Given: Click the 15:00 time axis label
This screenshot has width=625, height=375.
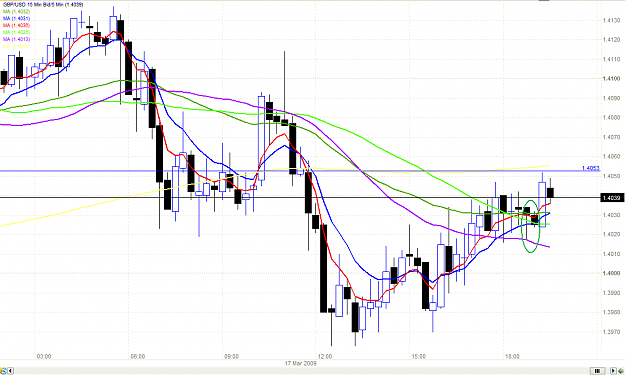Looking at the screenshot, I should 419,356.
